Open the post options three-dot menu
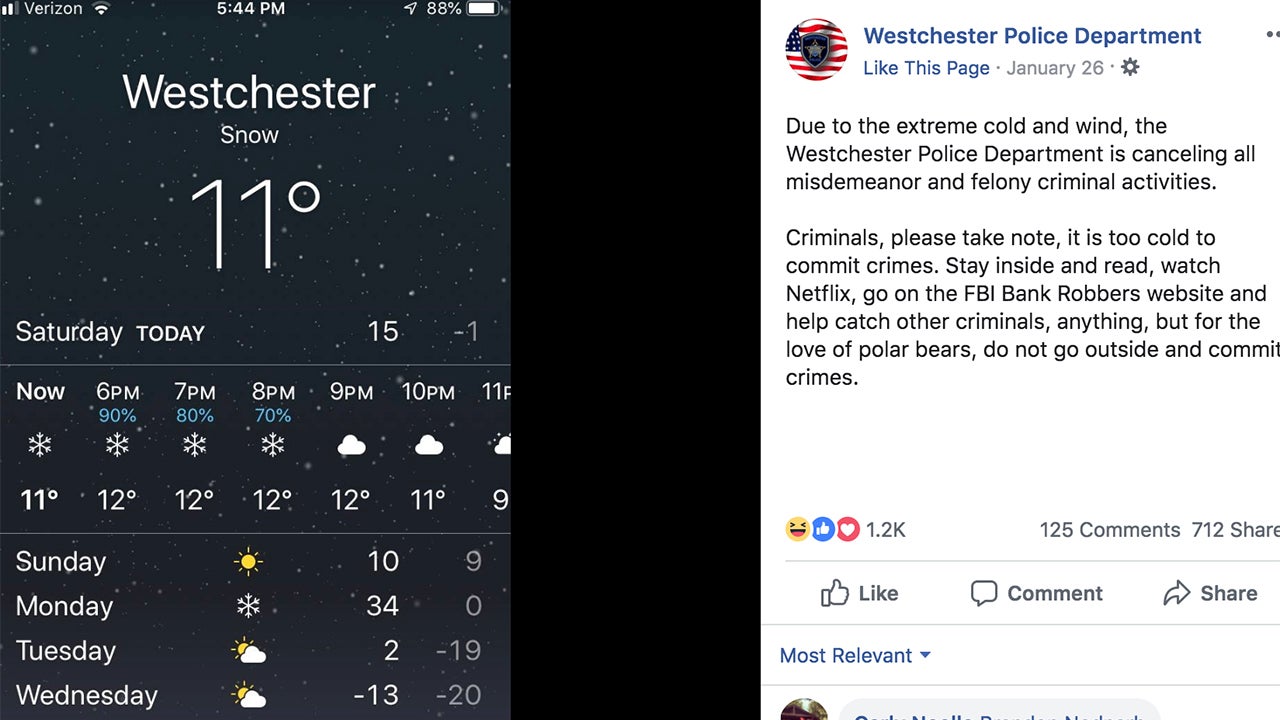The height and width of the screenshot is (720, 1280). 1272,35
